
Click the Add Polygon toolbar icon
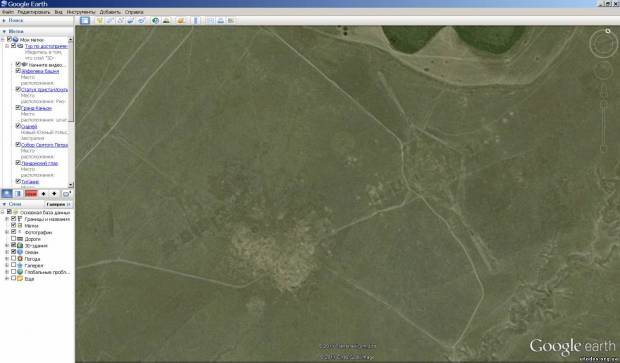tap(110, 20)
